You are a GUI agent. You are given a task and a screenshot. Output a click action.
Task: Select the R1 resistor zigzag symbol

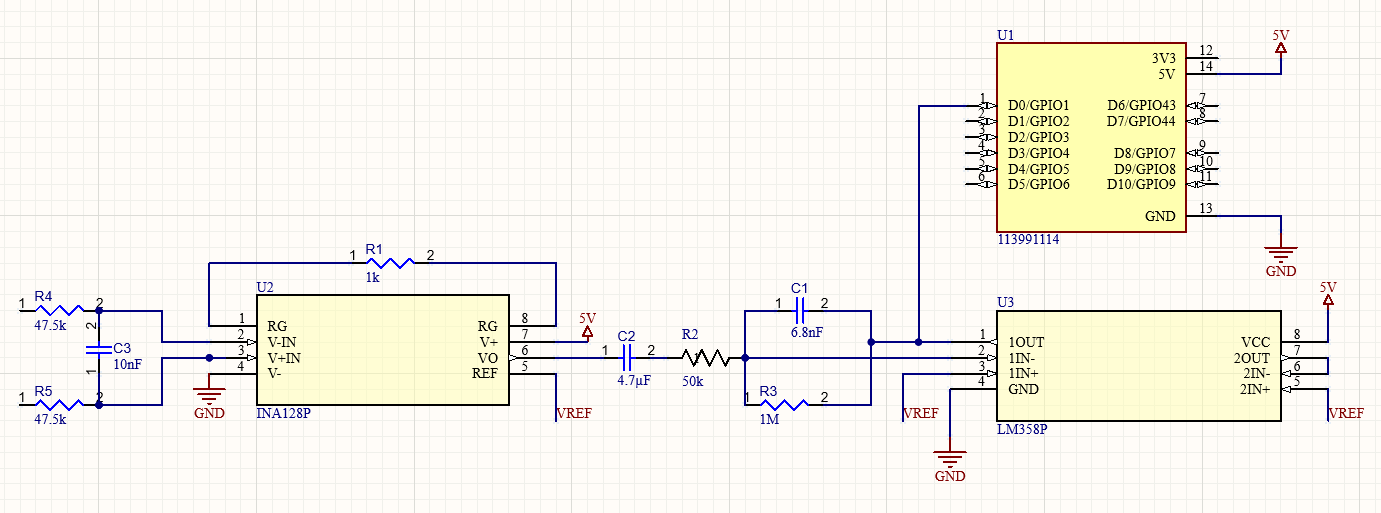pos(392,263)
